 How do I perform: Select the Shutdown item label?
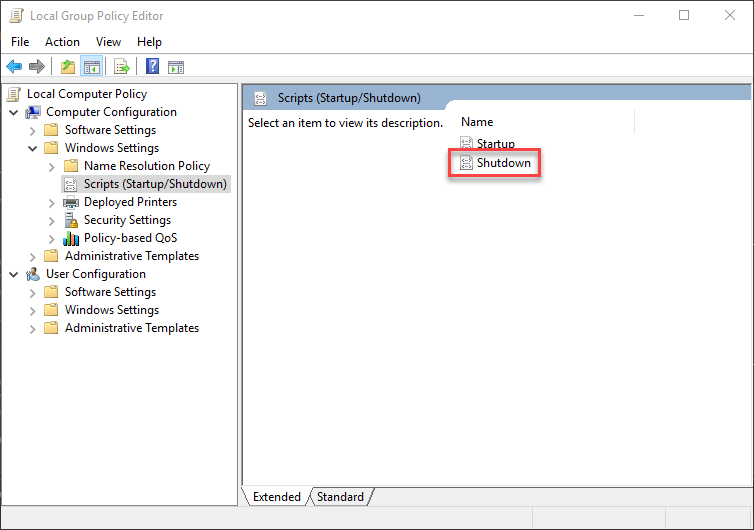(504, 163)
